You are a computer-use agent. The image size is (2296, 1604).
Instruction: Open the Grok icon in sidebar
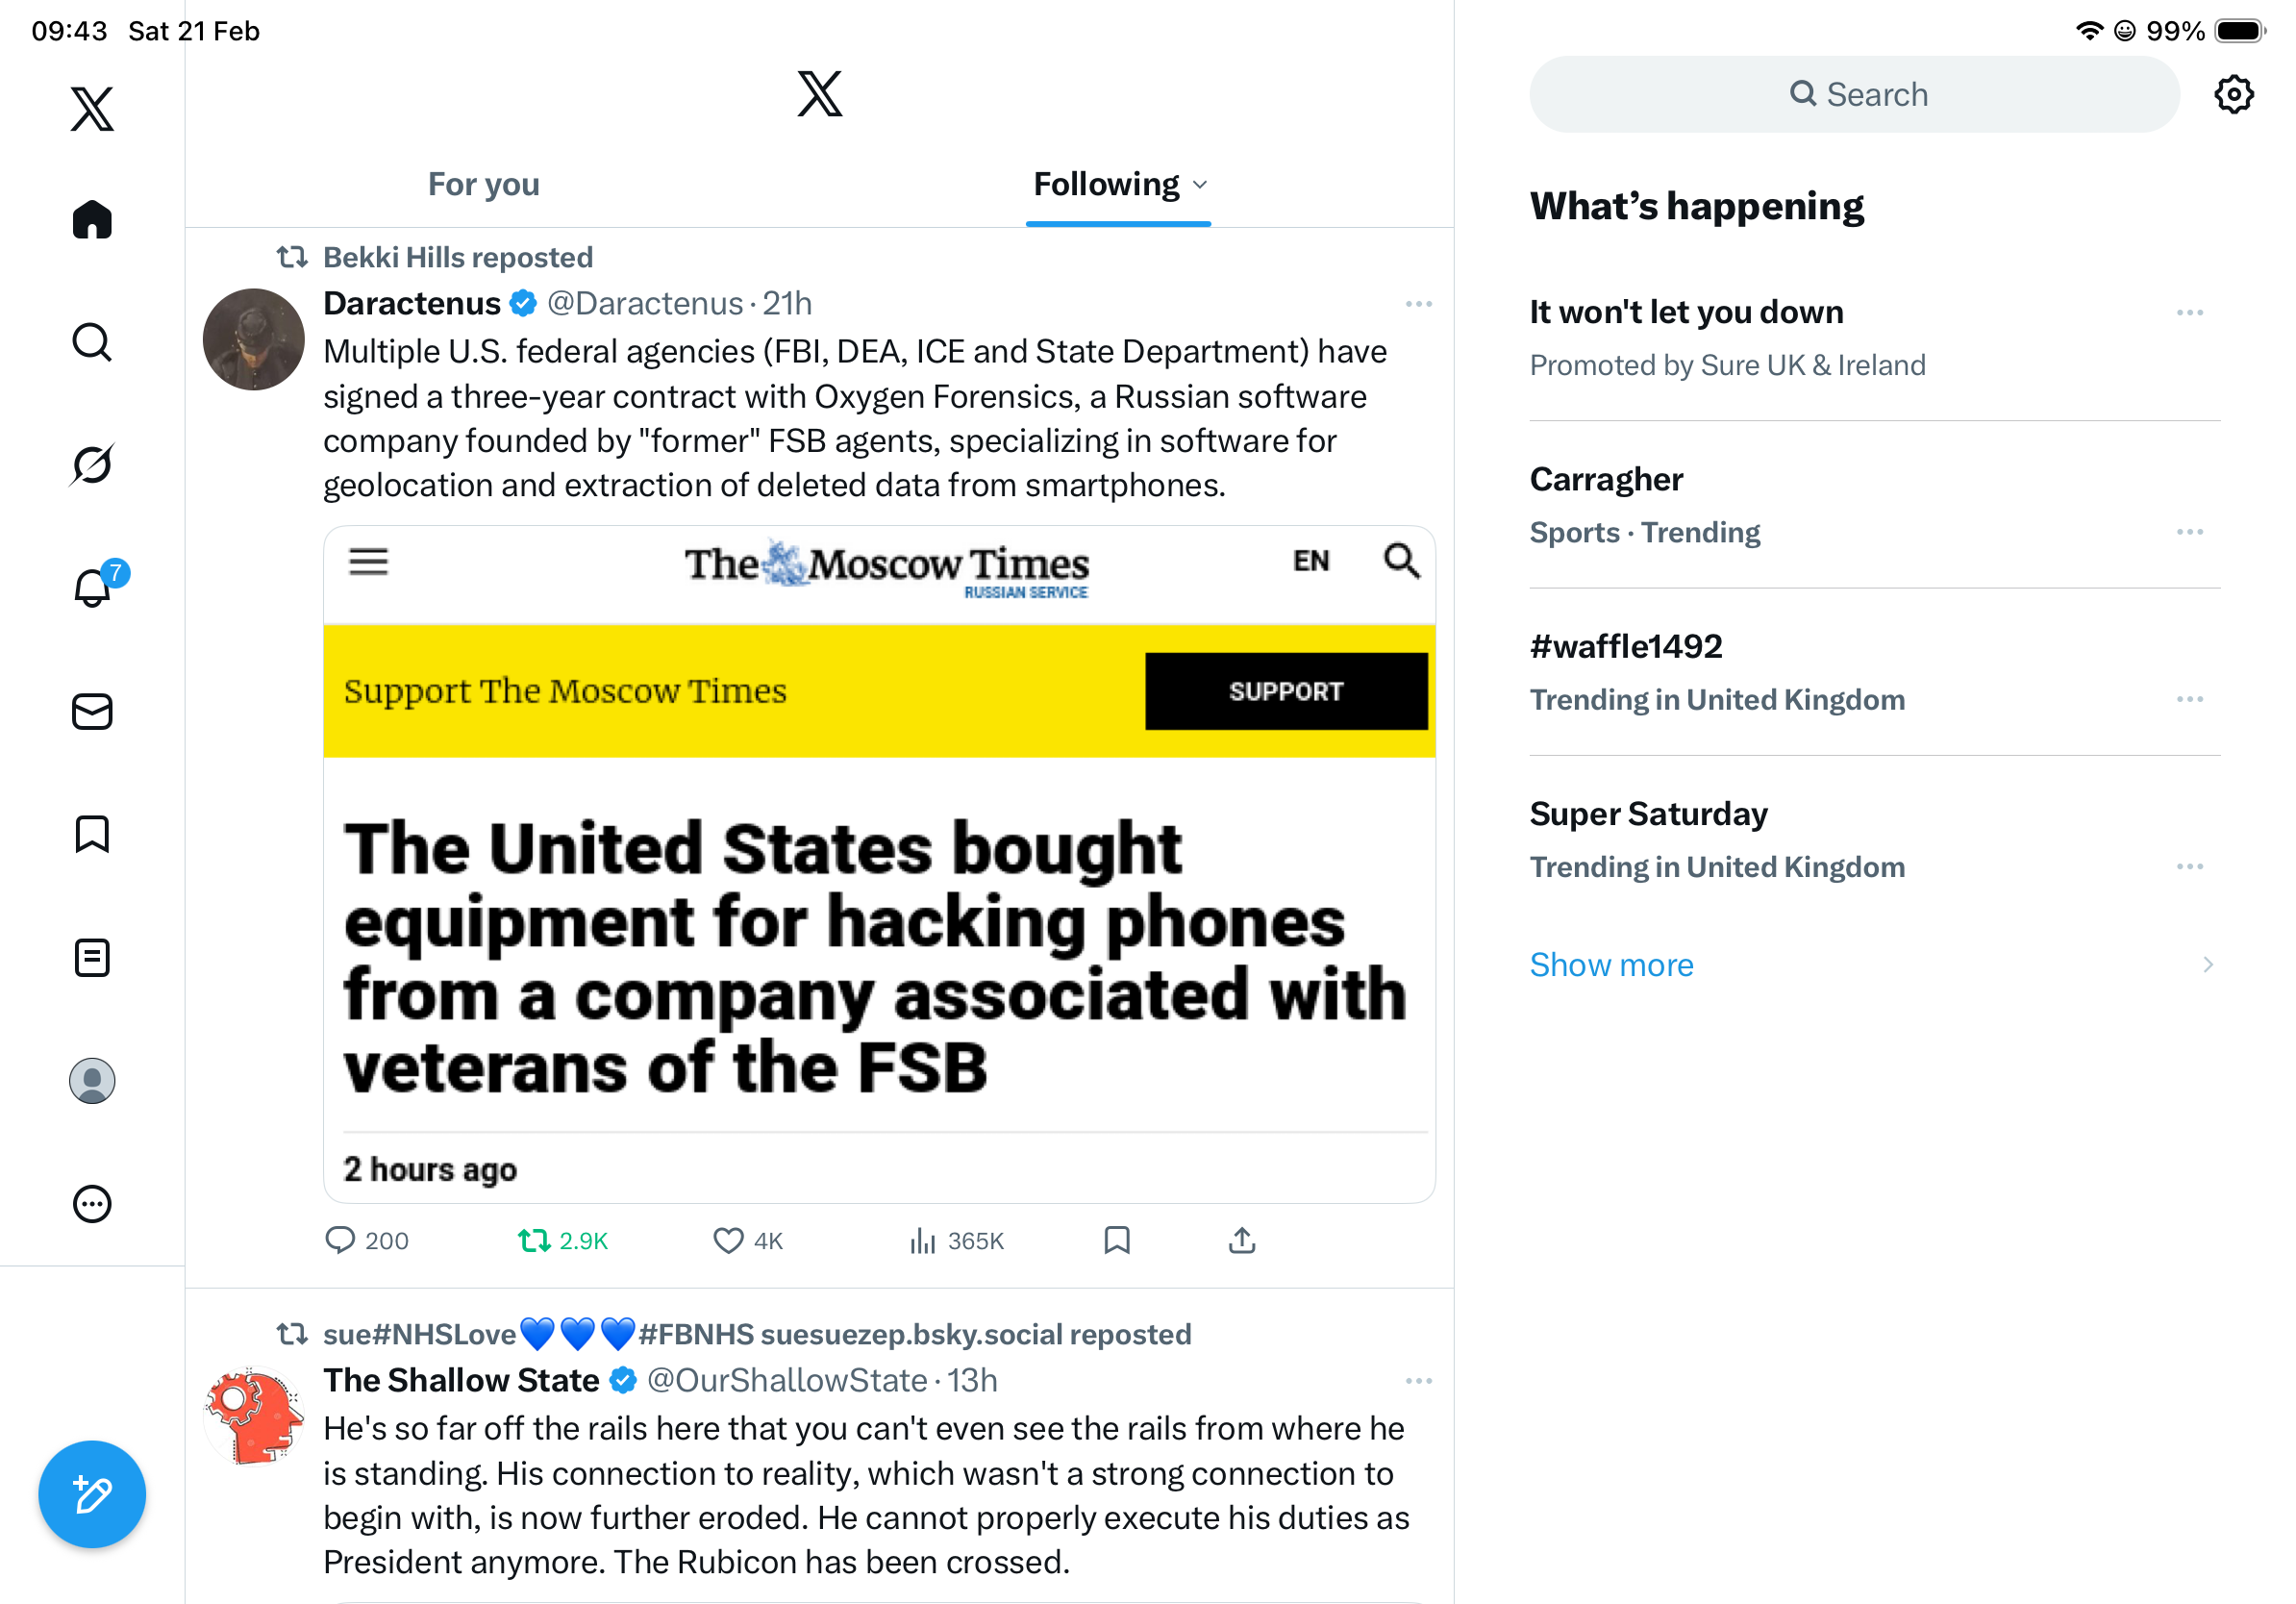coord(92,465)
